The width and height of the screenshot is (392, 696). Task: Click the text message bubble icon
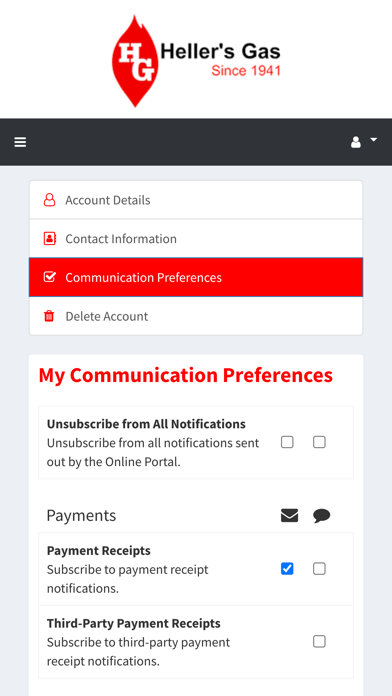click(x=321, y=516)
